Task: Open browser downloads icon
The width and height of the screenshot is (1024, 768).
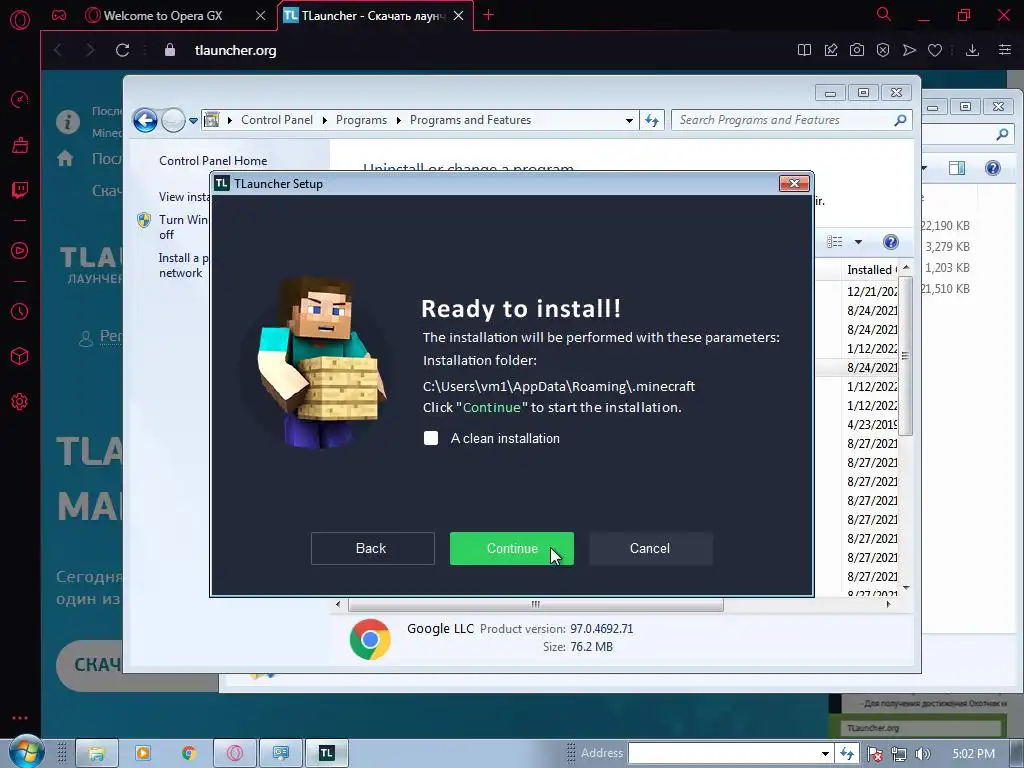Action: click(x=972, y=50)
